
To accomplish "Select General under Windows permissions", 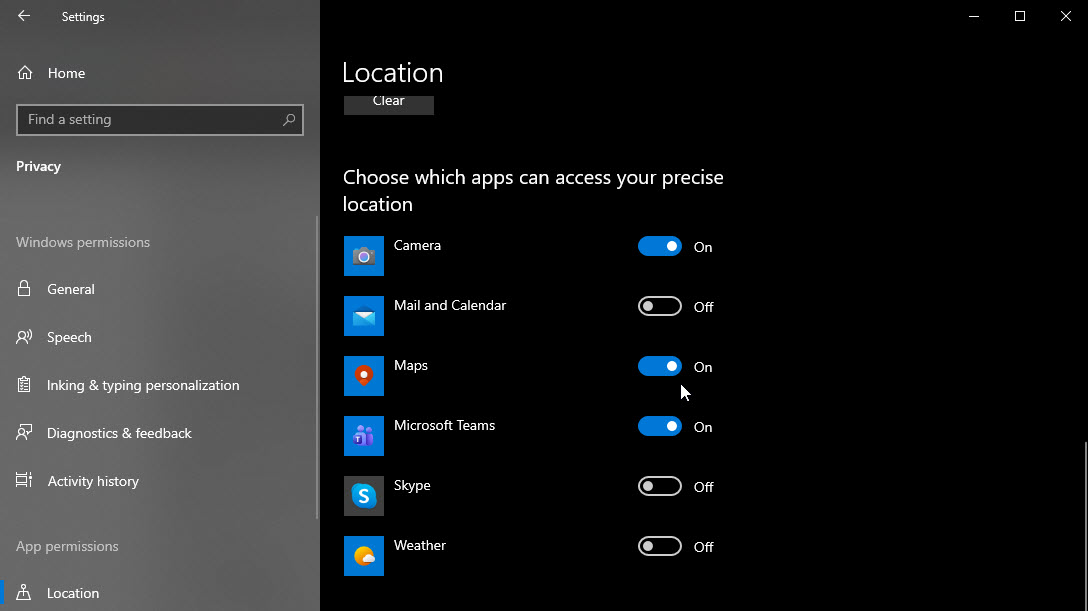I will coord(72,289).
